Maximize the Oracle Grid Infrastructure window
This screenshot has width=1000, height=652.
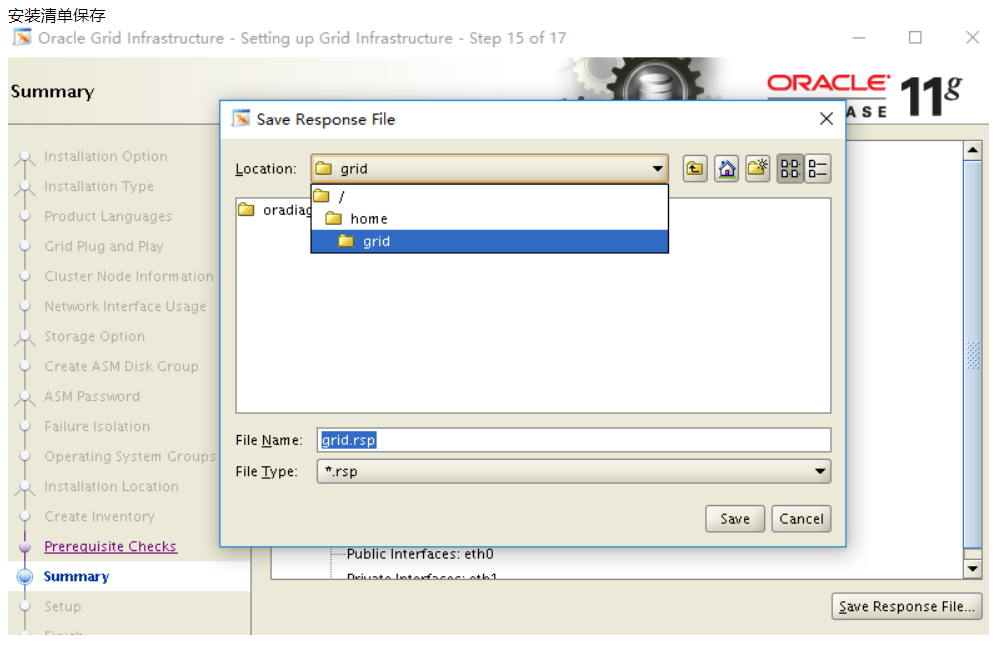tap(915, 38)
